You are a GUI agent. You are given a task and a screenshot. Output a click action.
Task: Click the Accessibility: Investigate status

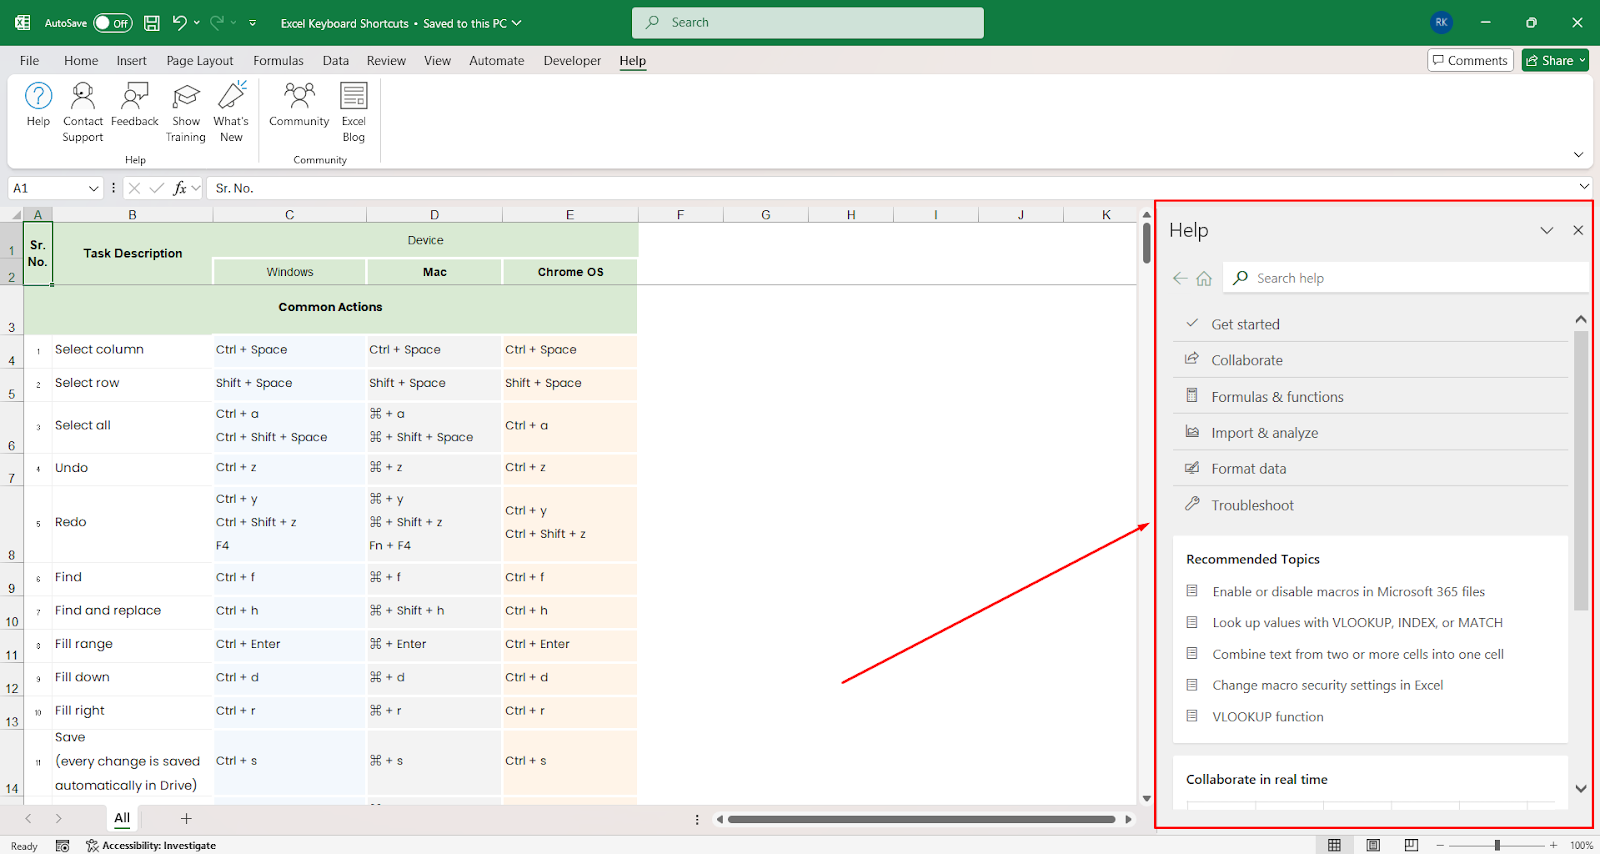point(151,845)
